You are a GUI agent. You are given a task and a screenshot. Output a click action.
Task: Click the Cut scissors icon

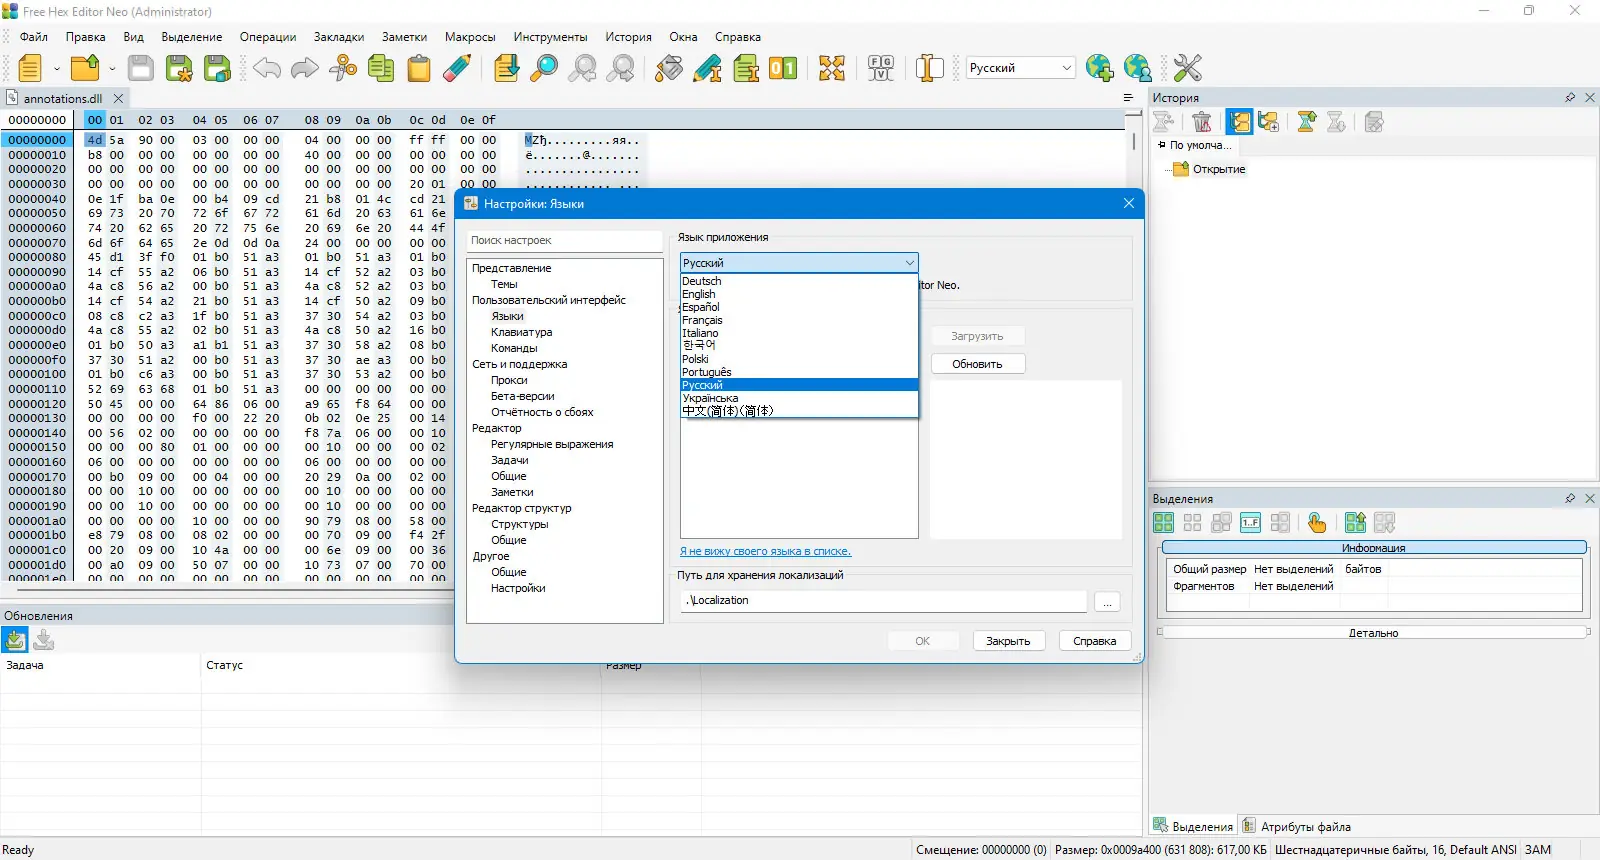343,68
